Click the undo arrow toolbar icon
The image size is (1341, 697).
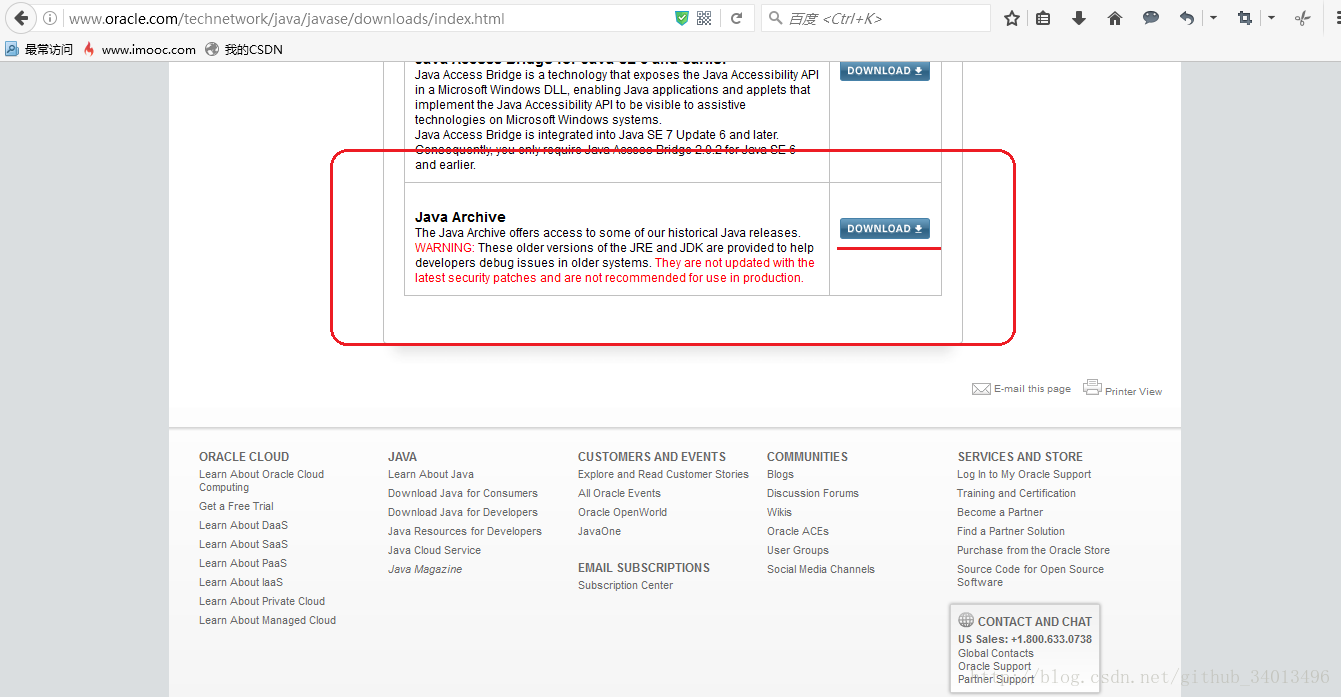(1187, 18)
